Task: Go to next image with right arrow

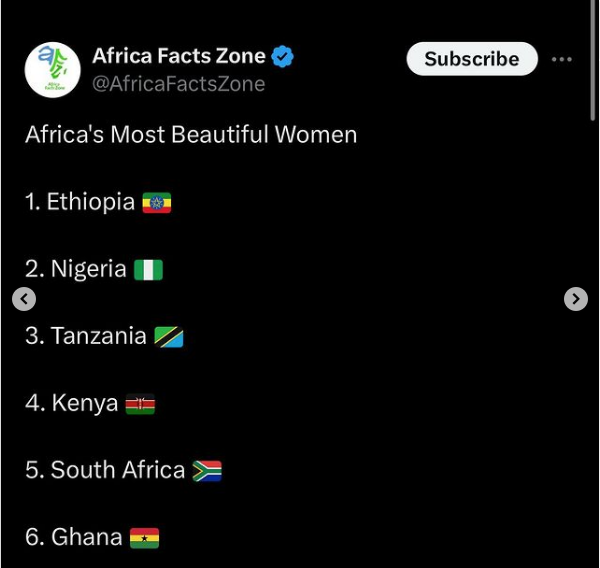Action: (576, 299)
